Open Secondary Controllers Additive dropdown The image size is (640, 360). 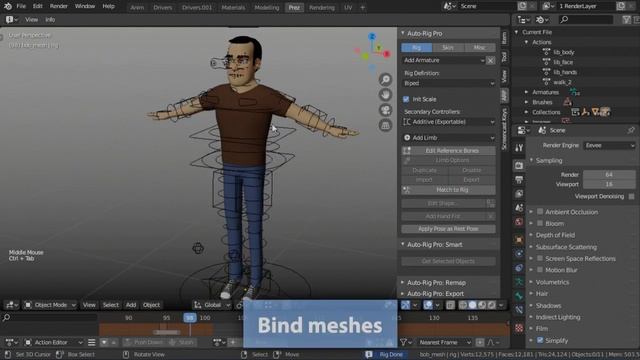449,122
